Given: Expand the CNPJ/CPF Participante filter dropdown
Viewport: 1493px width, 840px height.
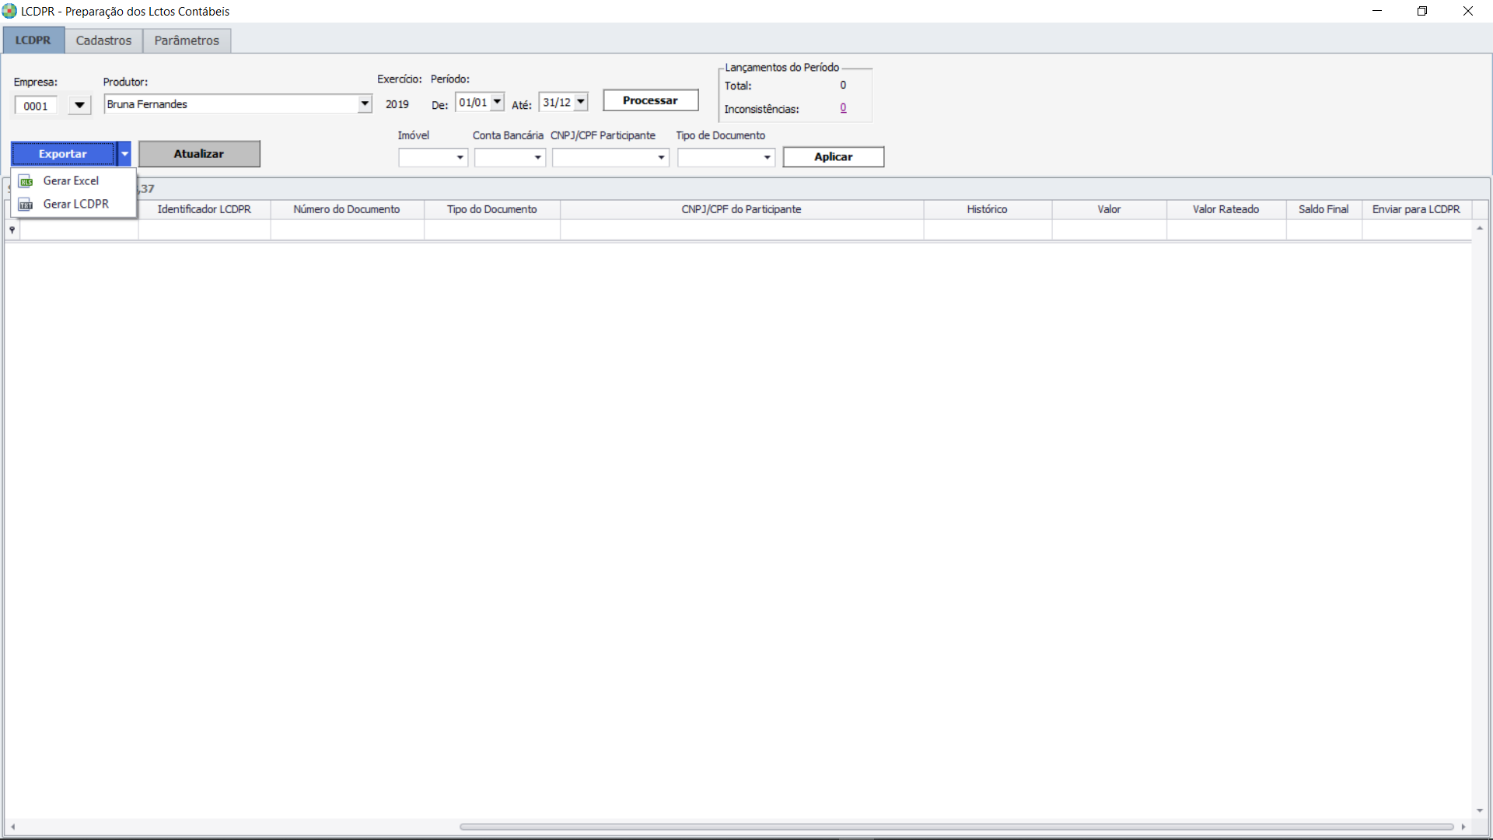Looking at the screenshot, I should click(x=661, y=157).
